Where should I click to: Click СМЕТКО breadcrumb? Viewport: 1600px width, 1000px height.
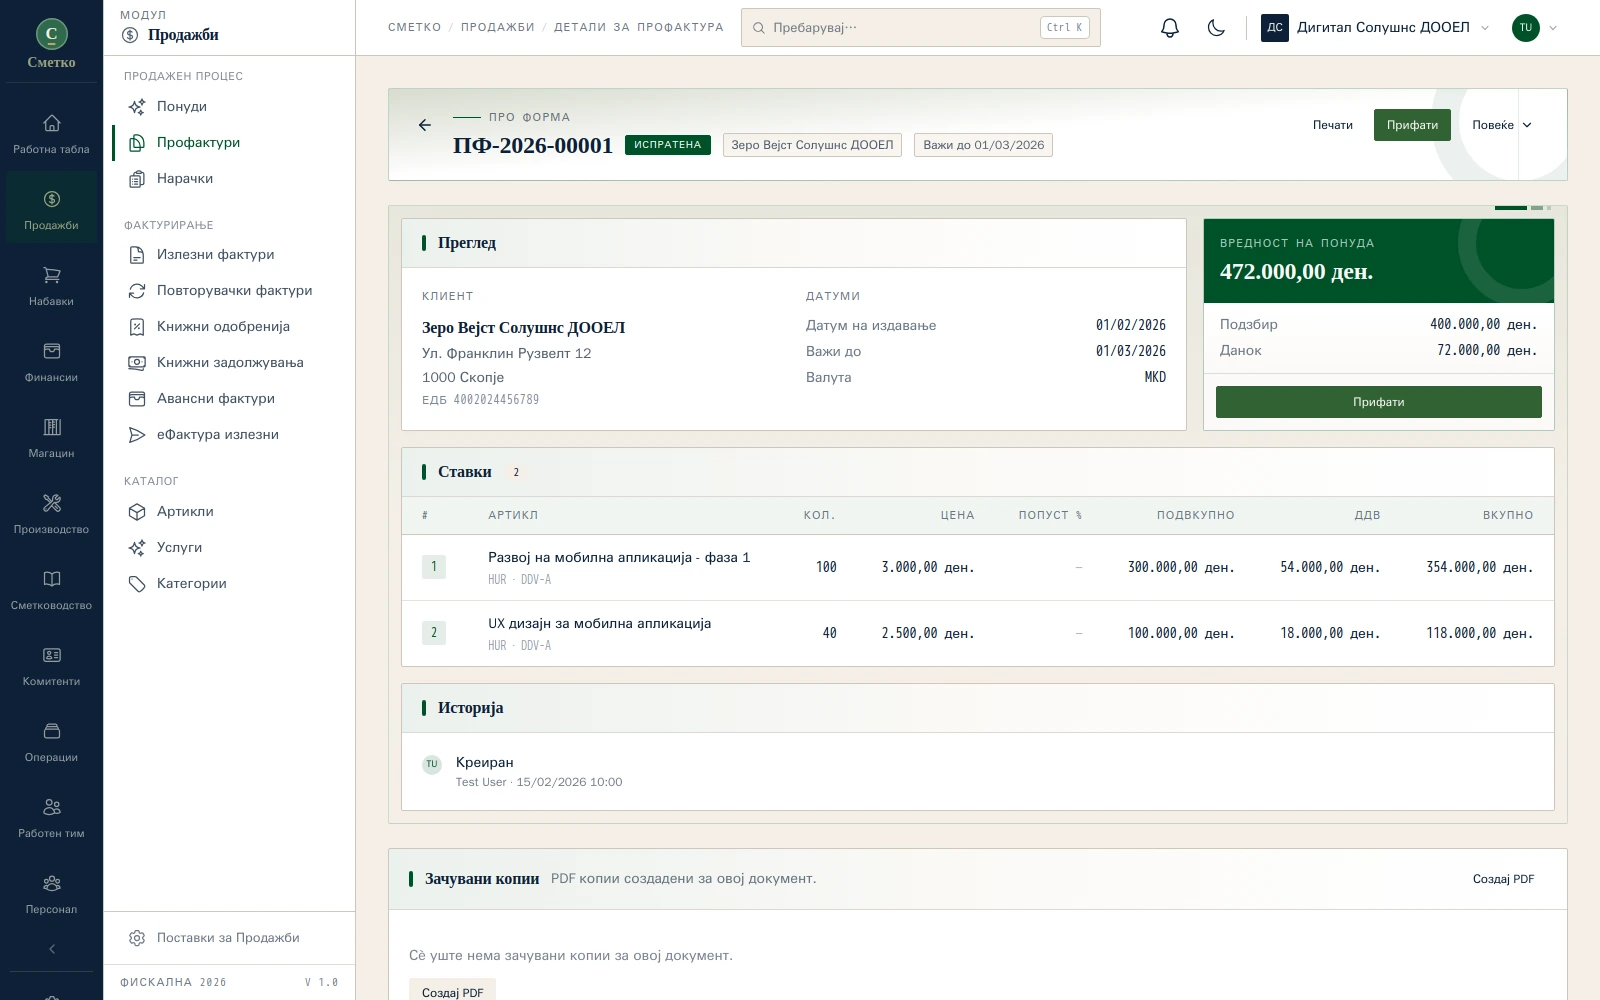(414, 28)
